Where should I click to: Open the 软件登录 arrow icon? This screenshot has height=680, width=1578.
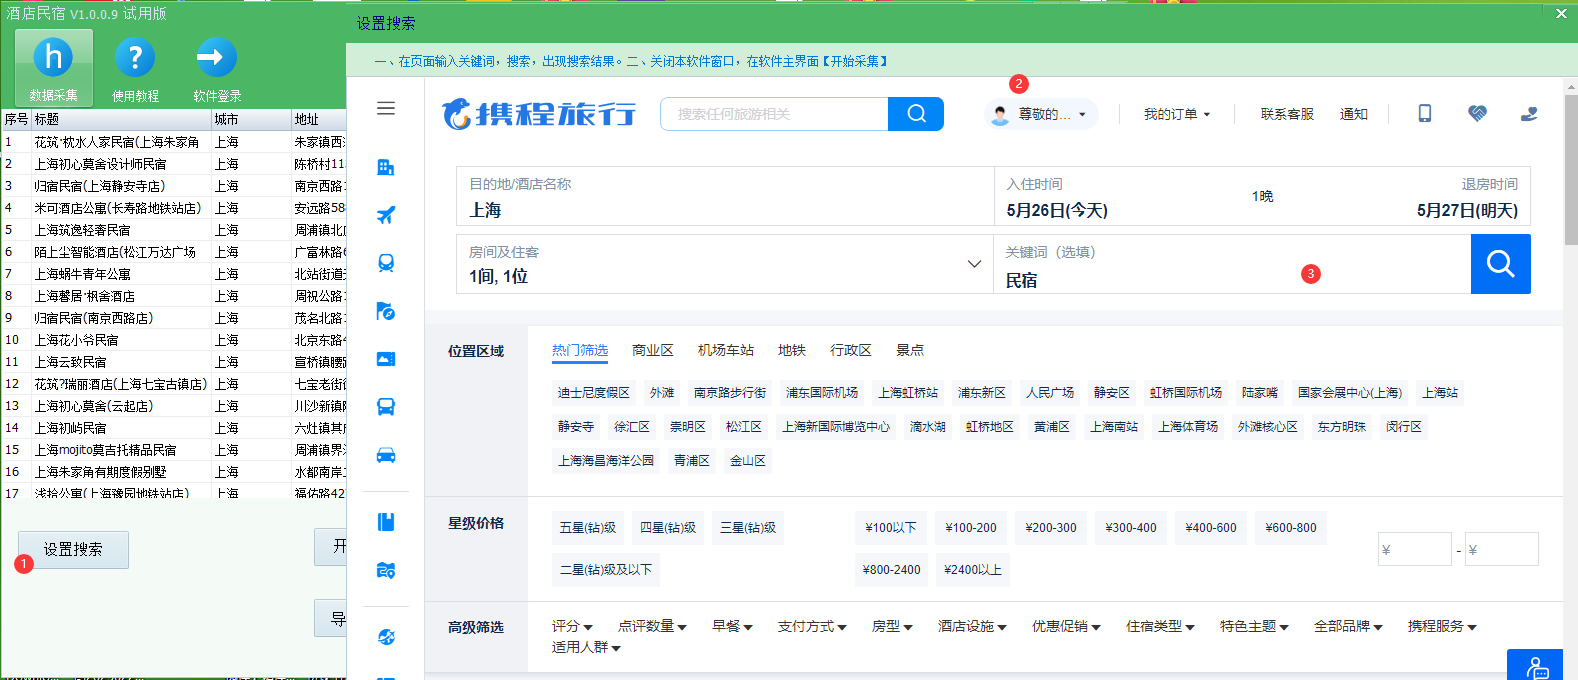[217, 67]
